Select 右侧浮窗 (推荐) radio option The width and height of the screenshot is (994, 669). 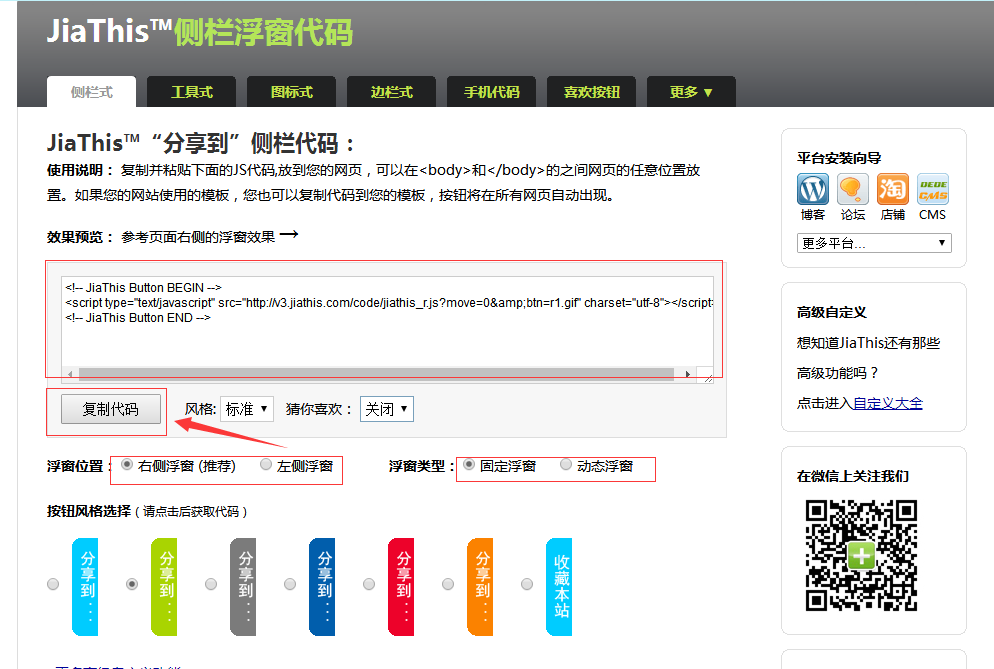coord(127,465)
